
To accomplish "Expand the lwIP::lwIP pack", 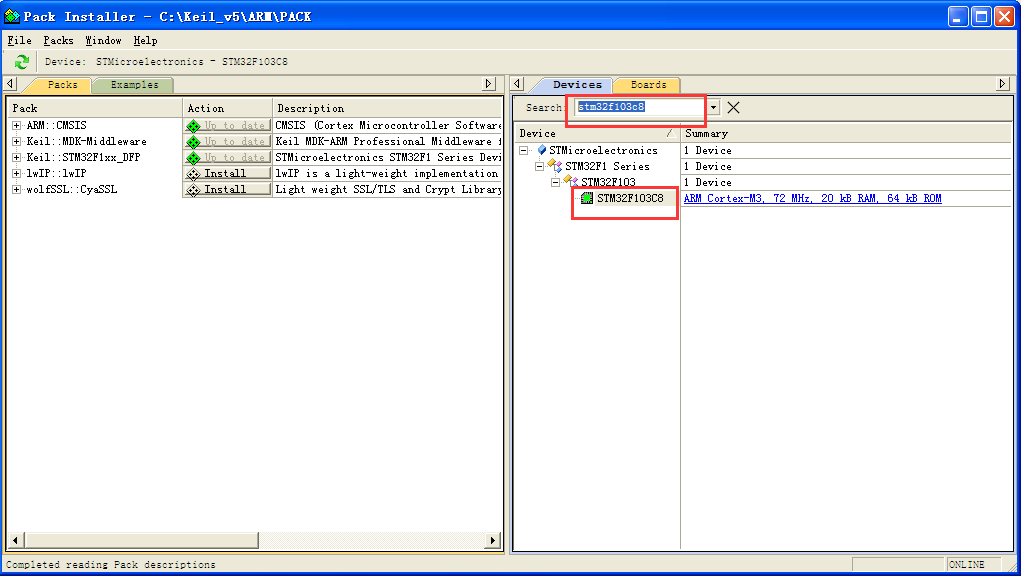I will 16,174.
